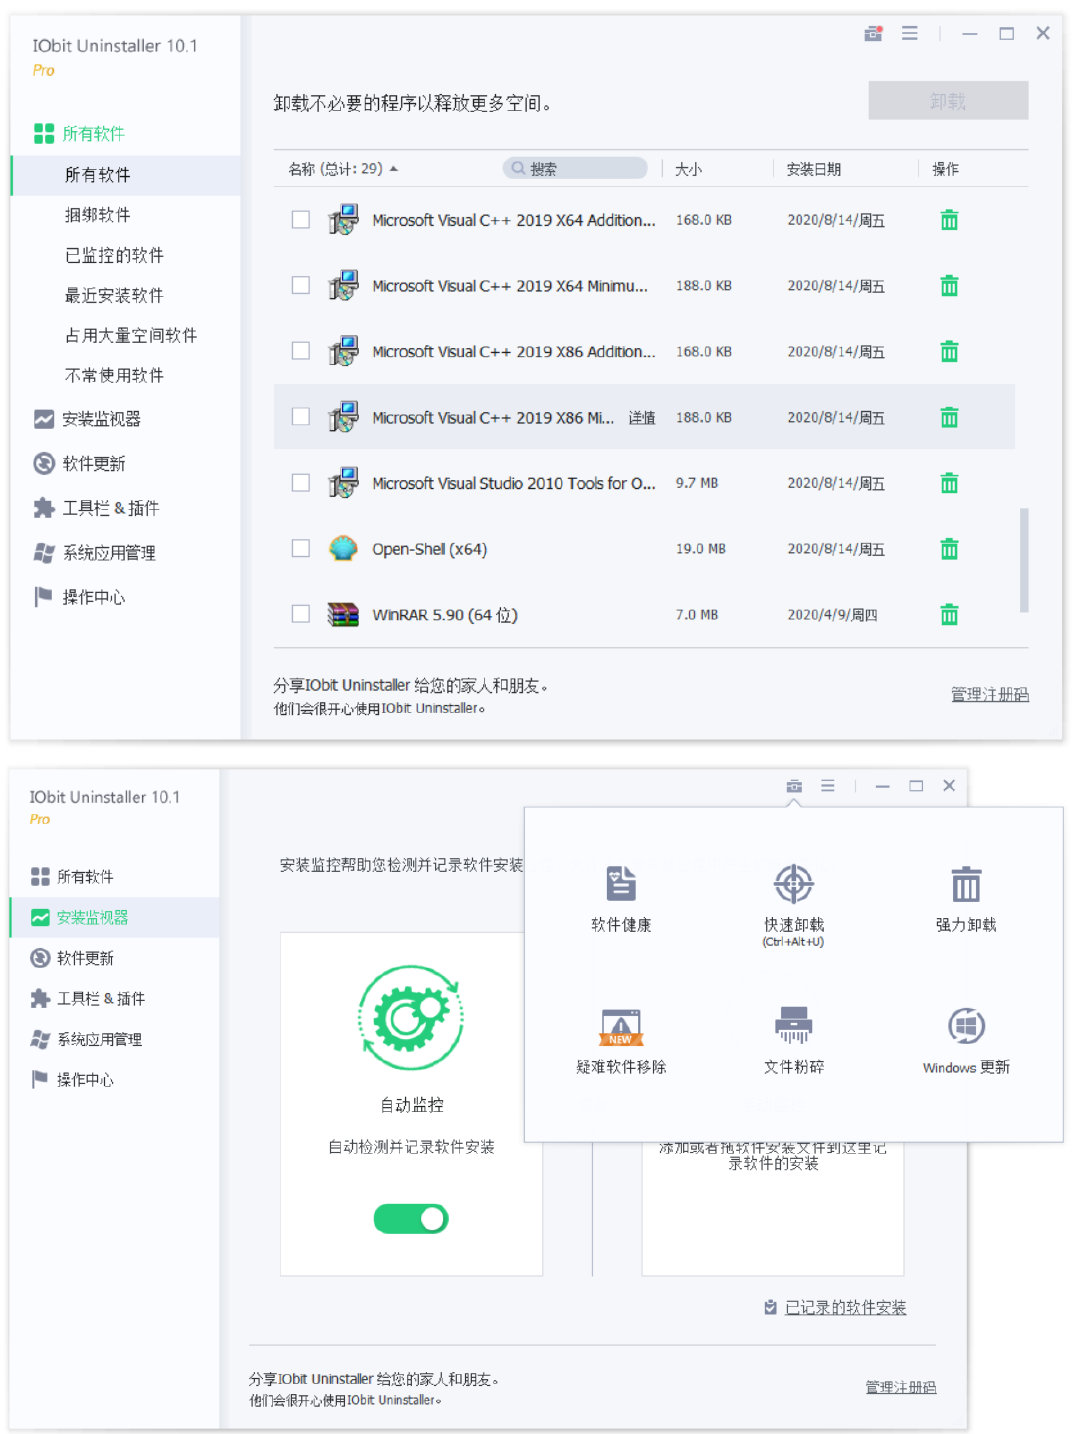Select 安装监视器 in bottom window sidebar
This screenshot has height=1434, width=1080.
click(x=114, y=917)
